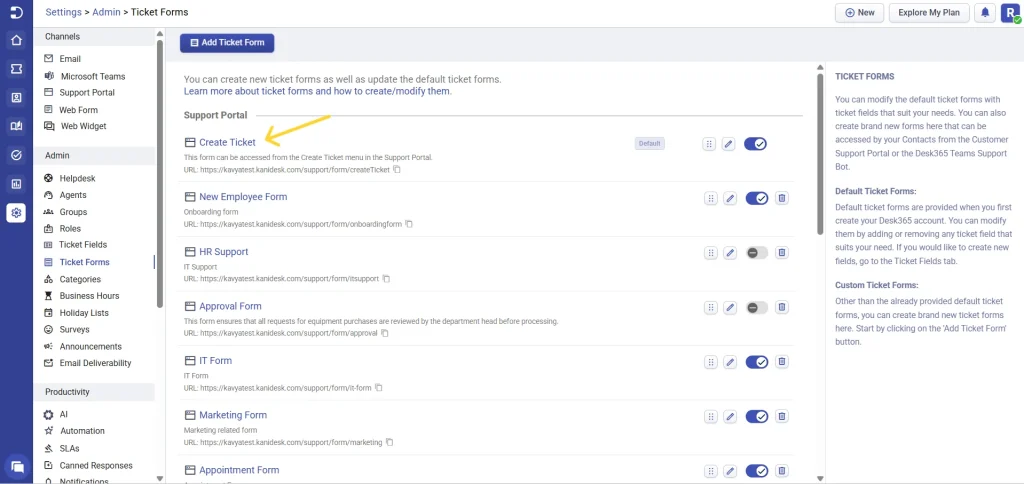Screen dimensions: 1024x484
Task: Click the New Employee Form reorder grip
Action: click(x=711, y=199)
